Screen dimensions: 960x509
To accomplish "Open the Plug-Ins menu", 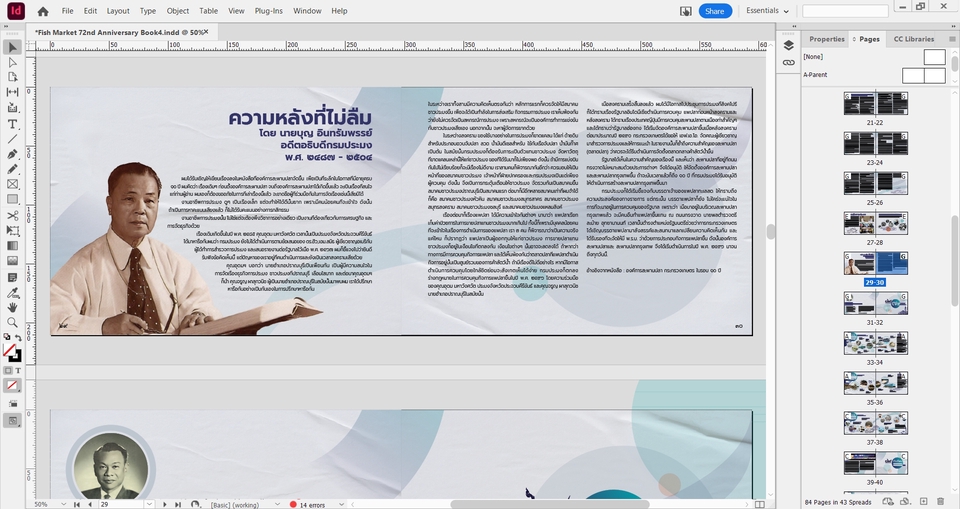I will tap(268, 11).
